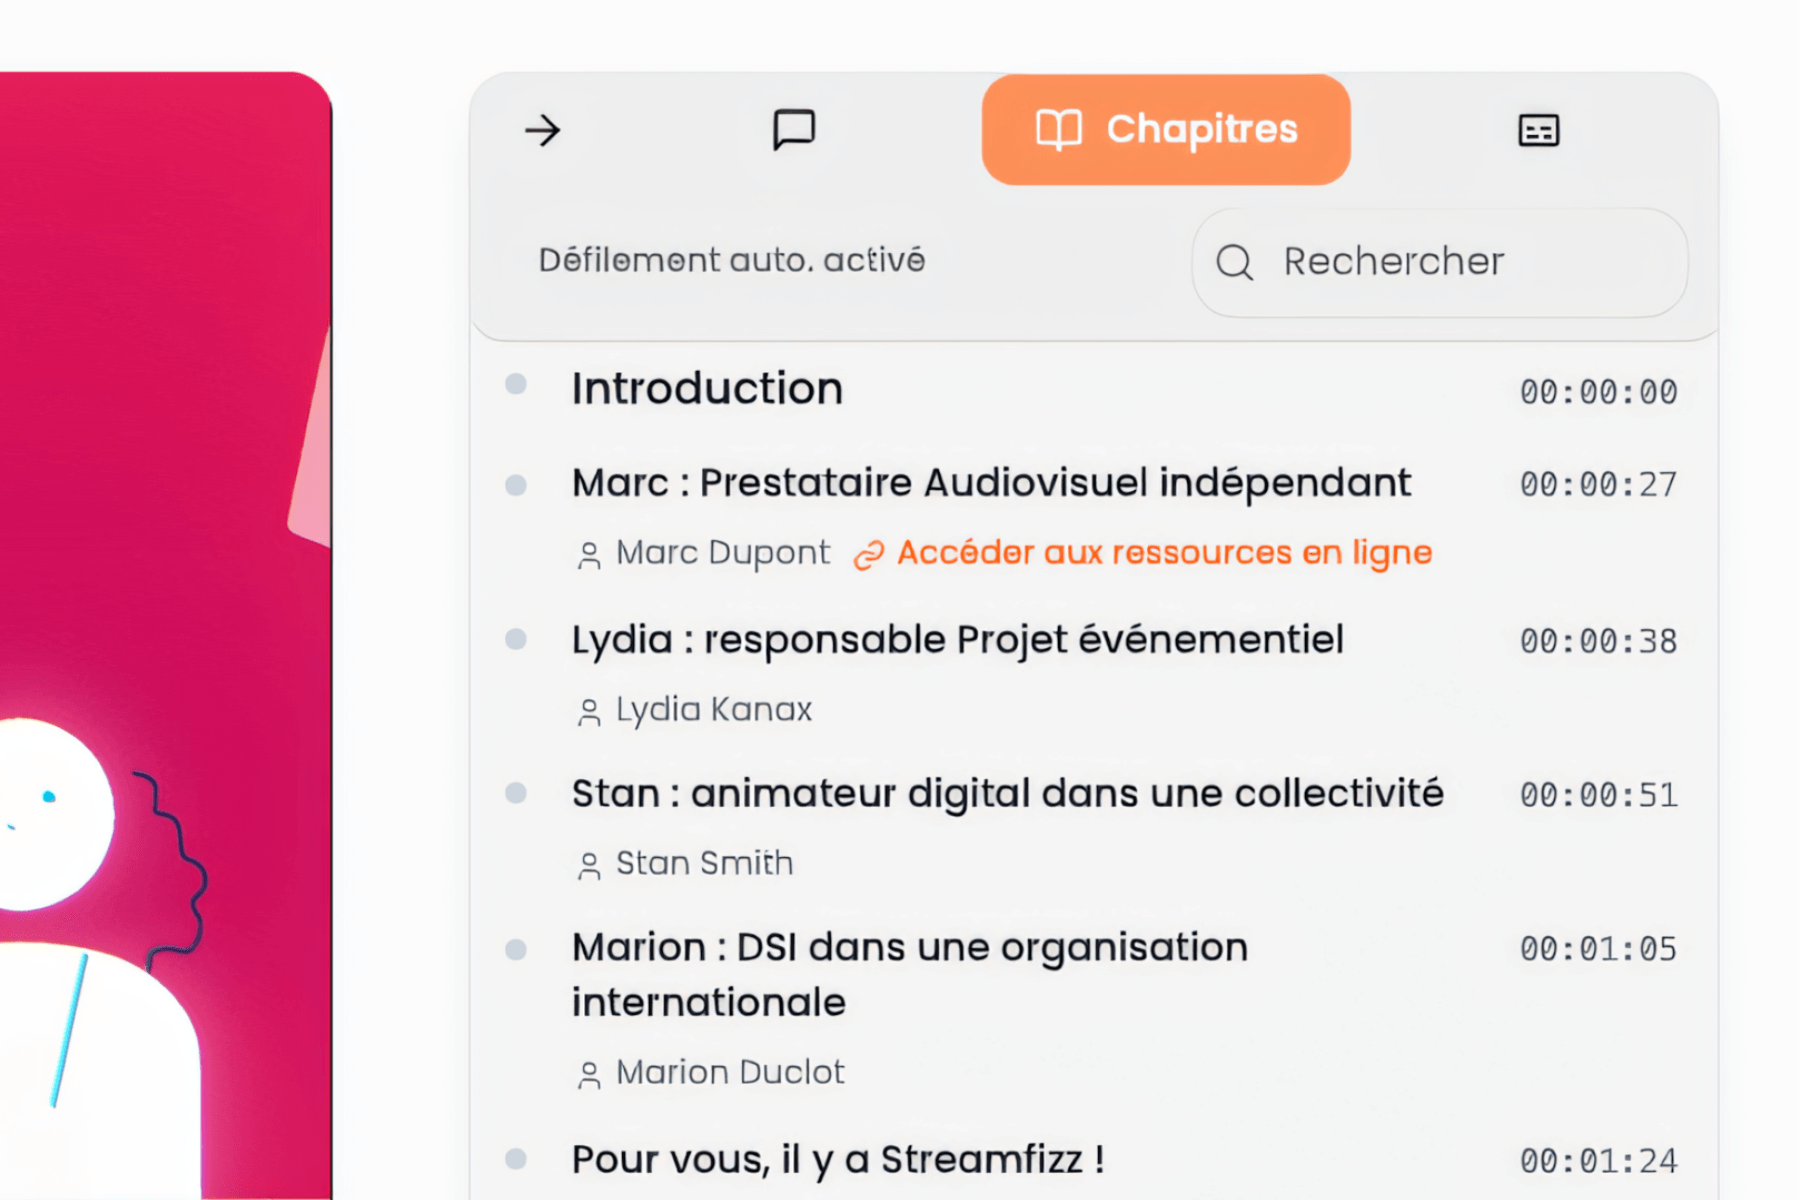Click the person icon beside Marion Duclot

point(588,1072)
